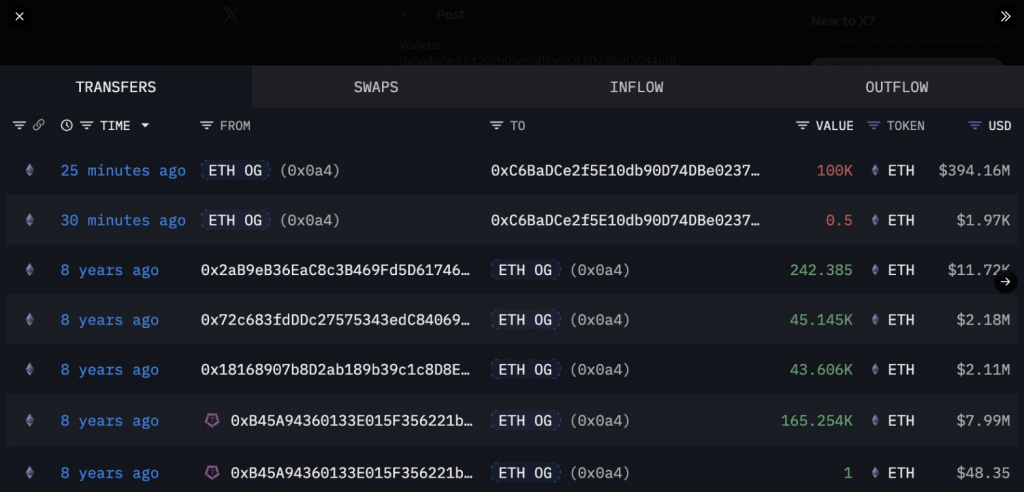Open the OUTFLOW tab

(896, 87)
